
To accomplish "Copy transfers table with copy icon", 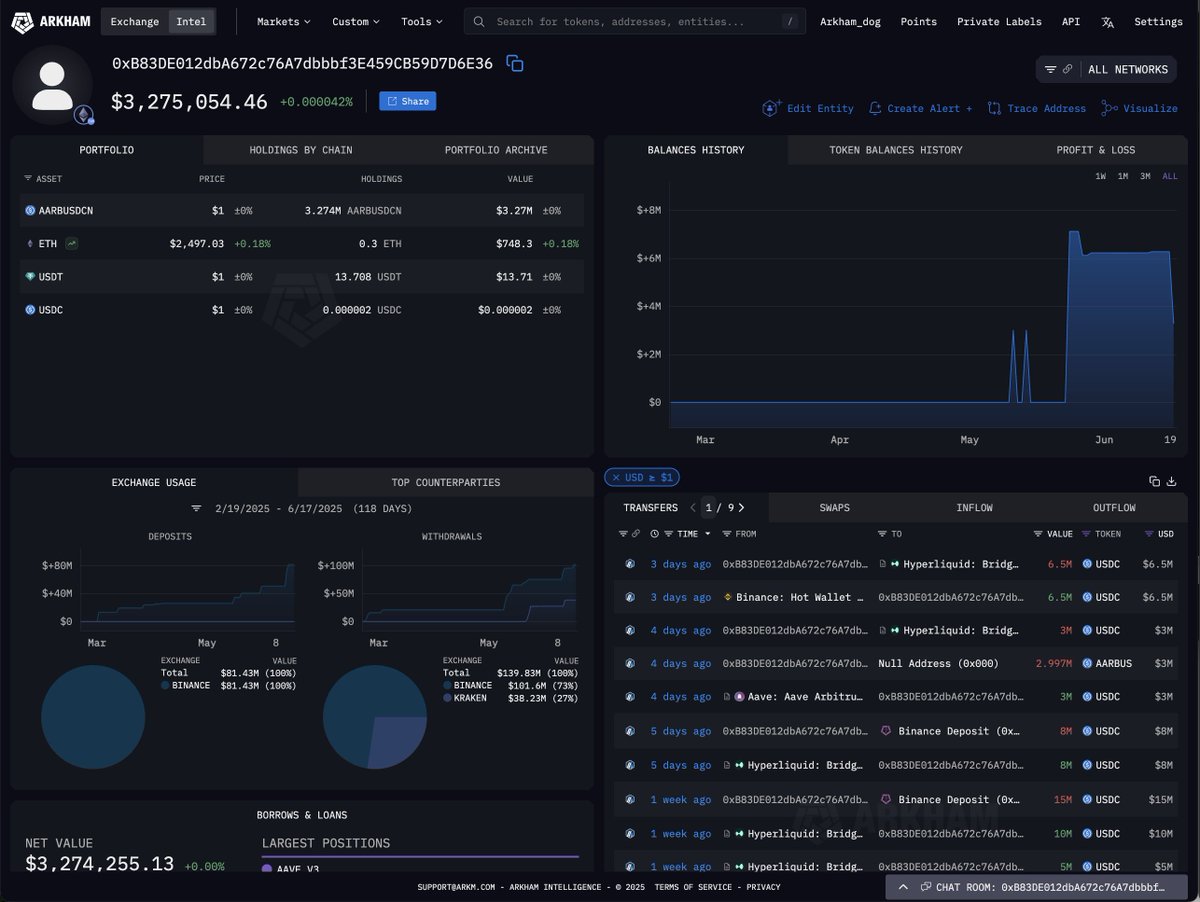I will (x=1154, y=481).
